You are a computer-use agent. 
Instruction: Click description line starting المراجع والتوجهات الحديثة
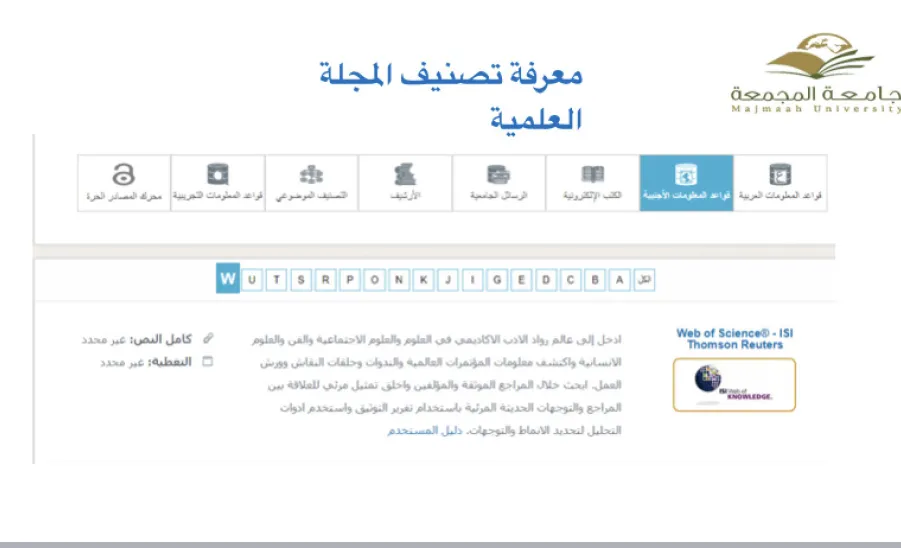click(450, 407)
